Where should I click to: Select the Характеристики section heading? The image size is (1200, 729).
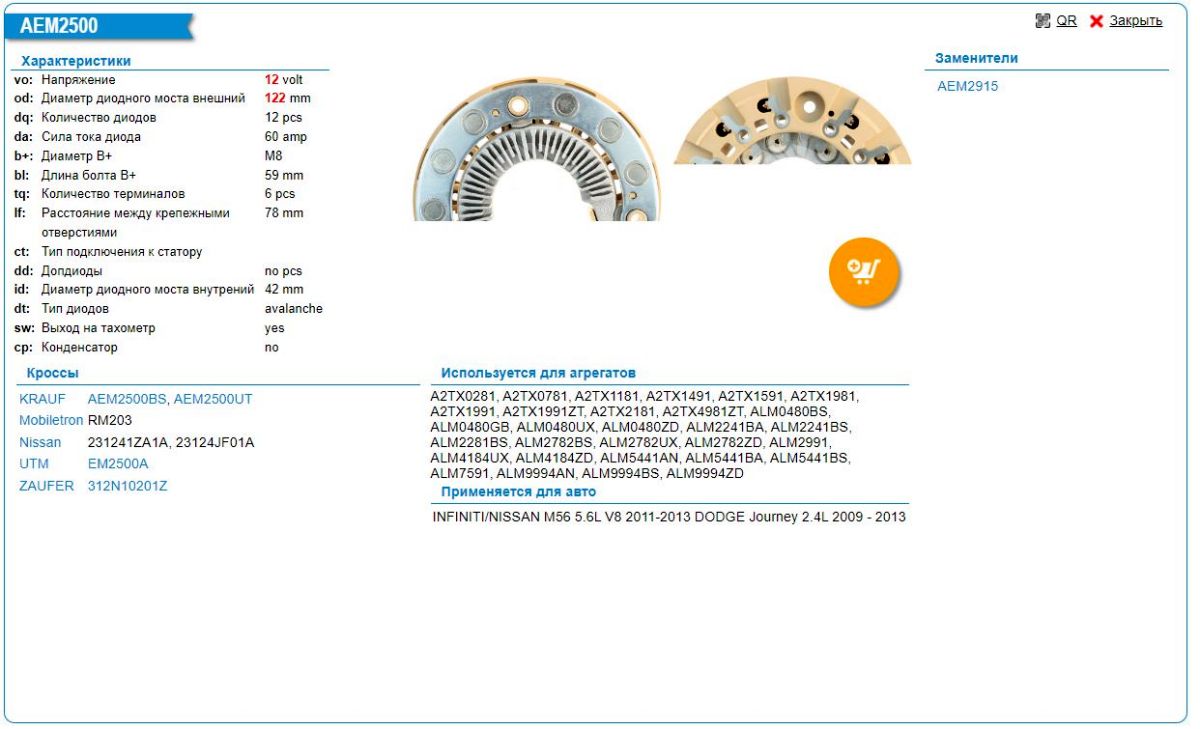[76, 61]
